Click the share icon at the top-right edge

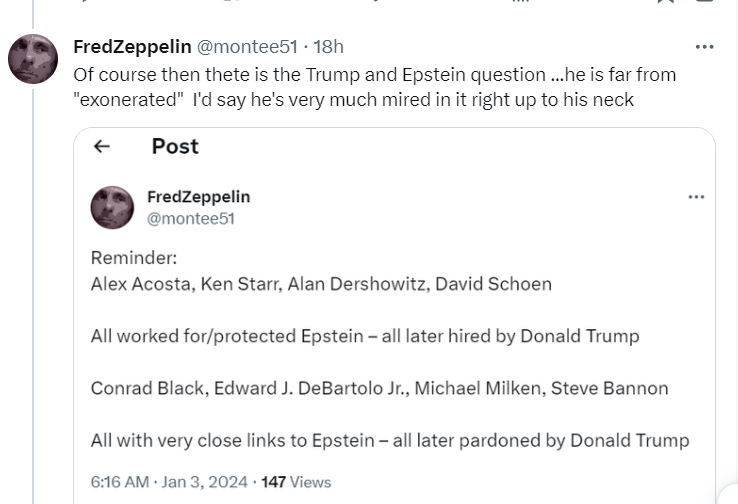tap(704, 3)
